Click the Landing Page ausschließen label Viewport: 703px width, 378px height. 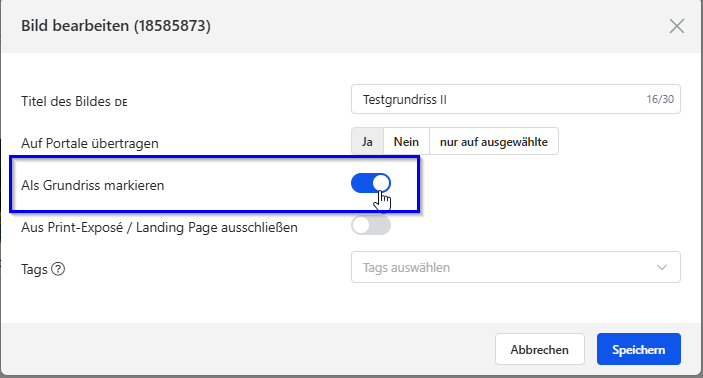pyautogui.click(x=159, y=227)
